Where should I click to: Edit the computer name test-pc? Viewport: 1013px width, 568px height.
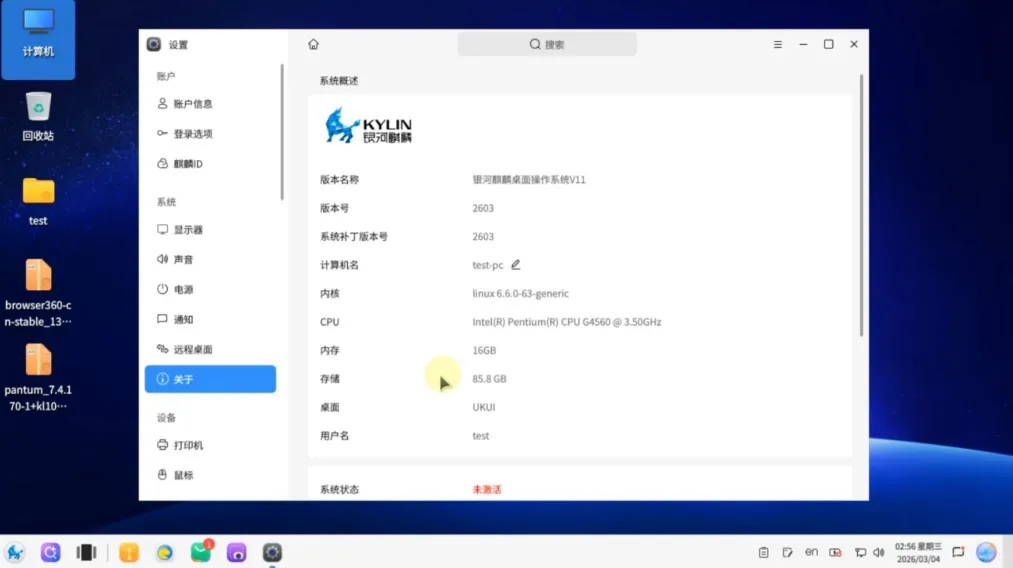516,264
